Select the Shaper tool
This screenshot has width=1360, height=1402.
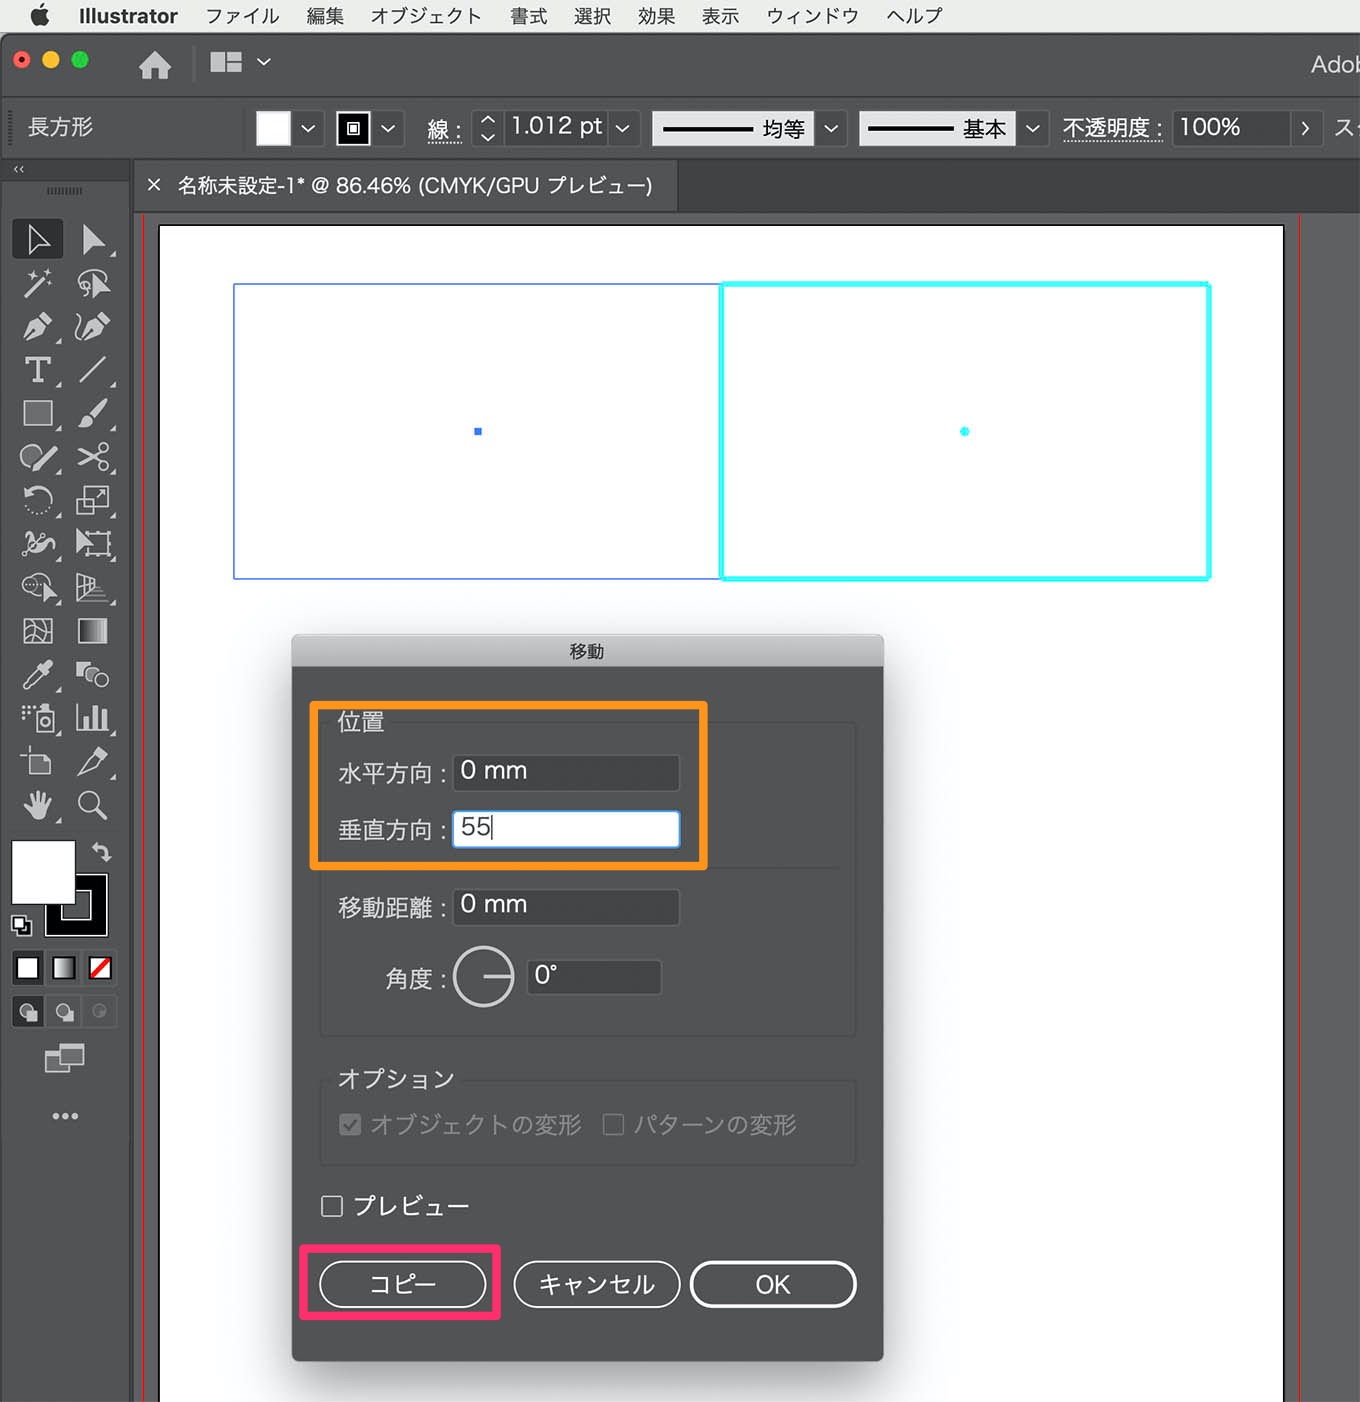coord(38,457)
